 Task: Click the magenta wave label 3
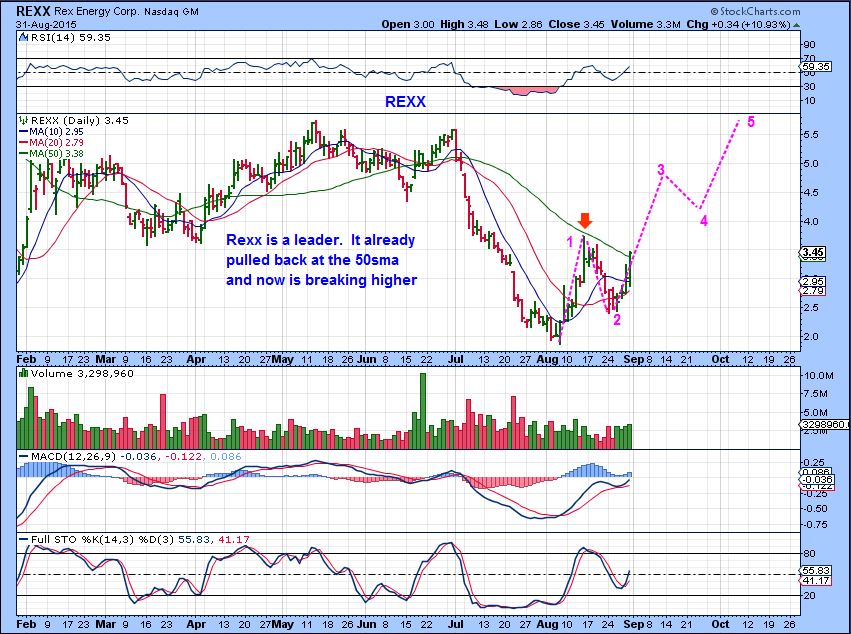[x=661, y=170]
